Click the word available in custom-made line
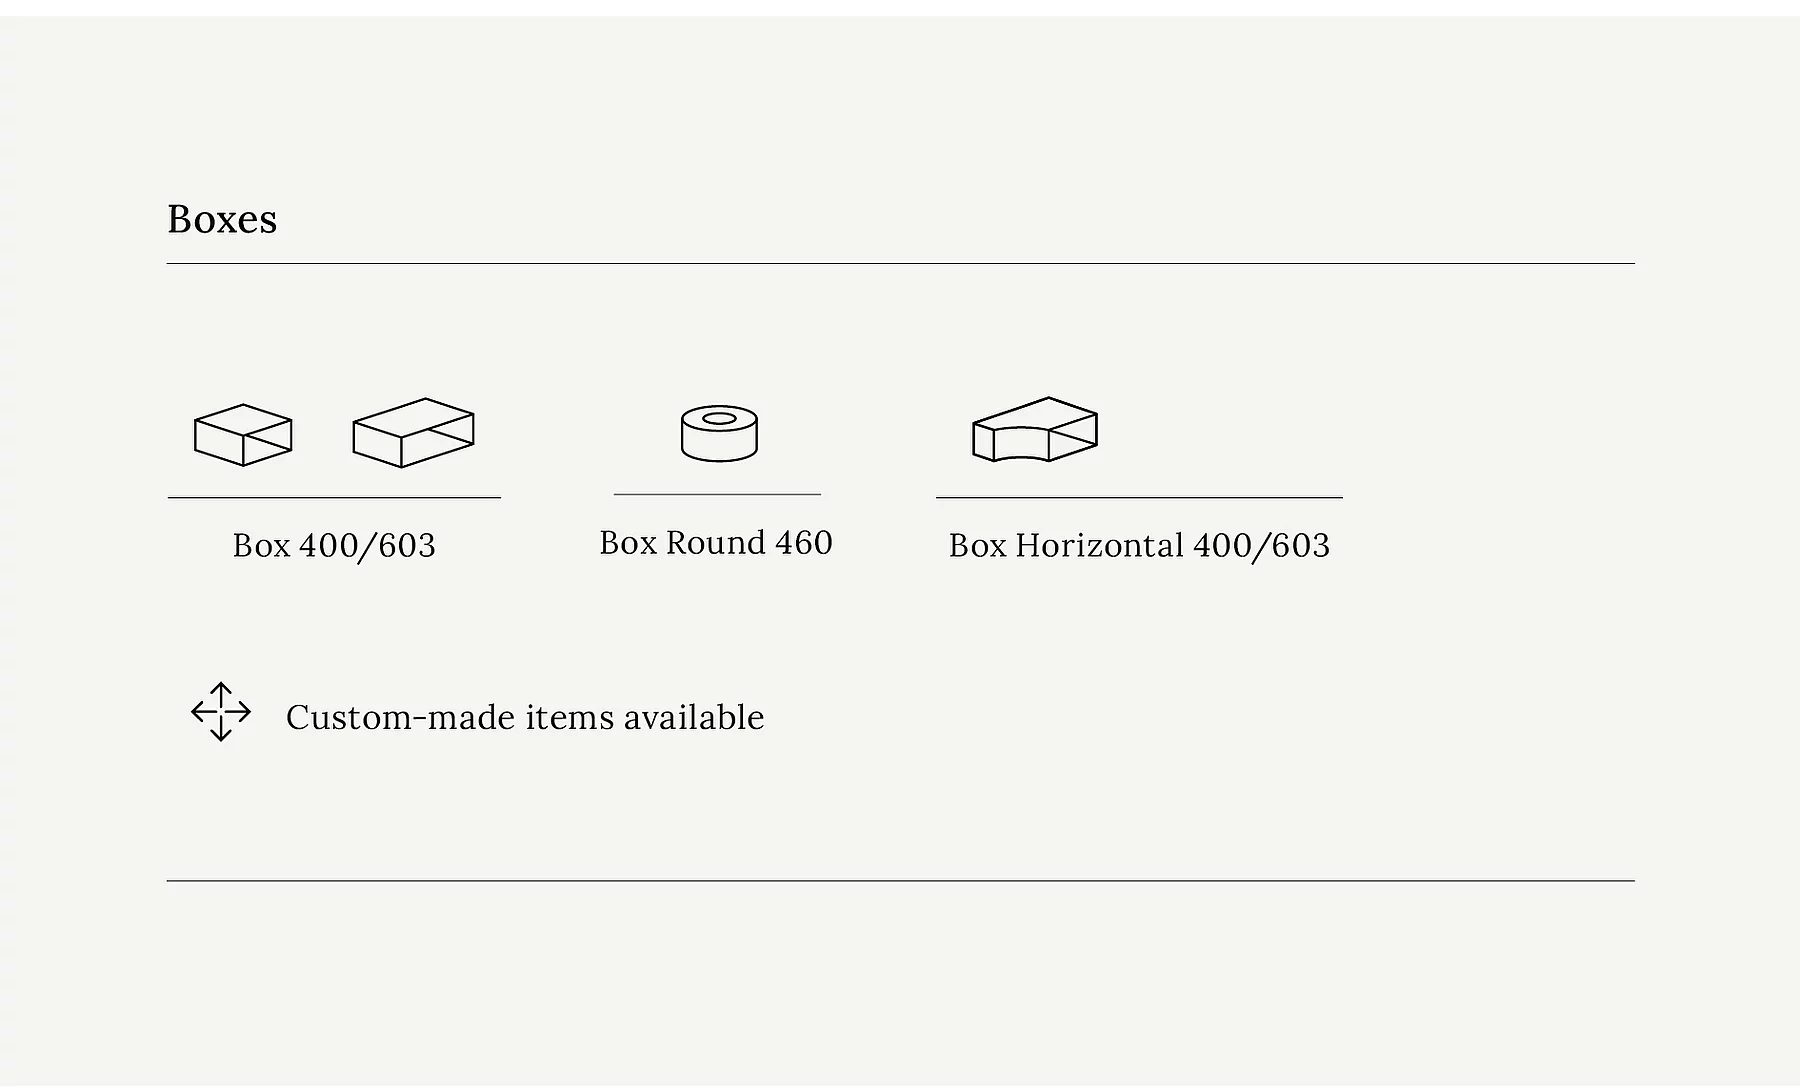This screenshot has width=1800, height=1089. point(694,718)
